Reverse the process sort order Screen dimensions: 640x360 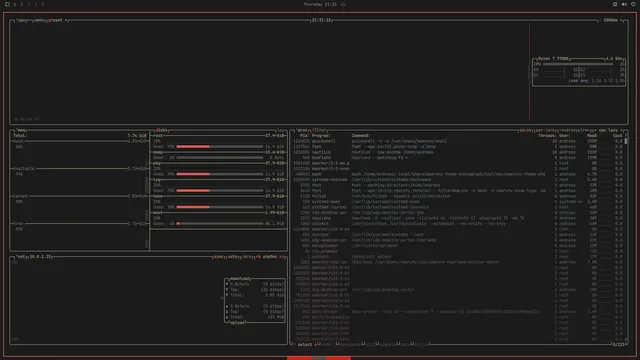tap(568, 130)
